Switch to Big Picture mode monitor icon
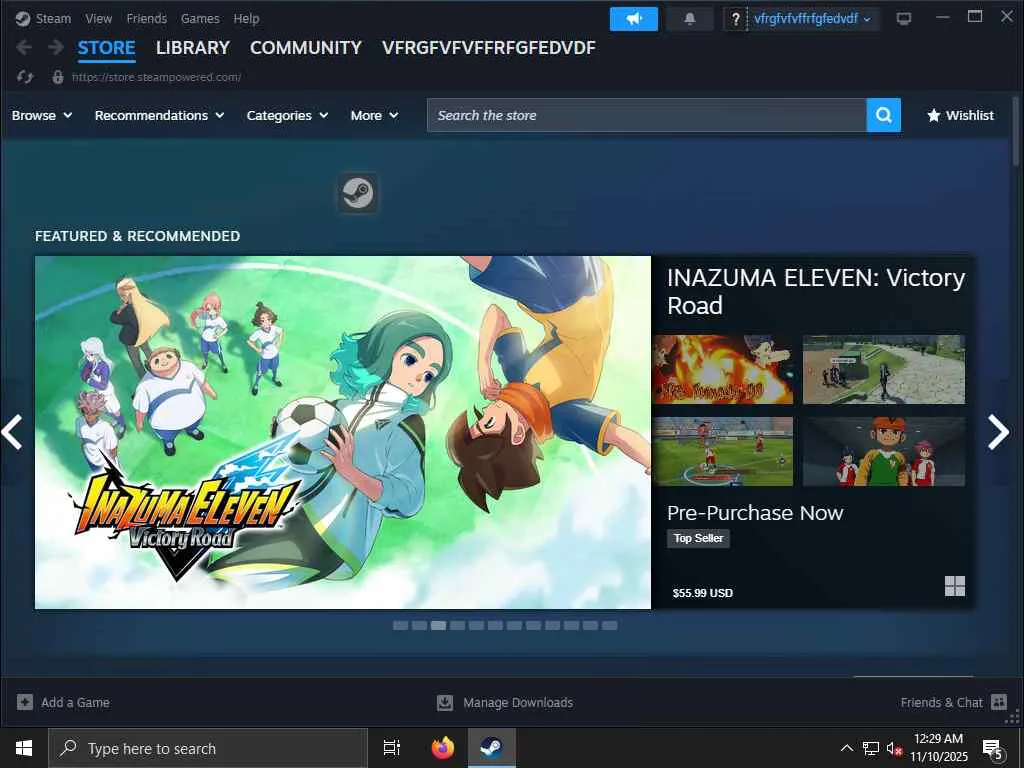The image size is (1024, 768). pos(904,19)
